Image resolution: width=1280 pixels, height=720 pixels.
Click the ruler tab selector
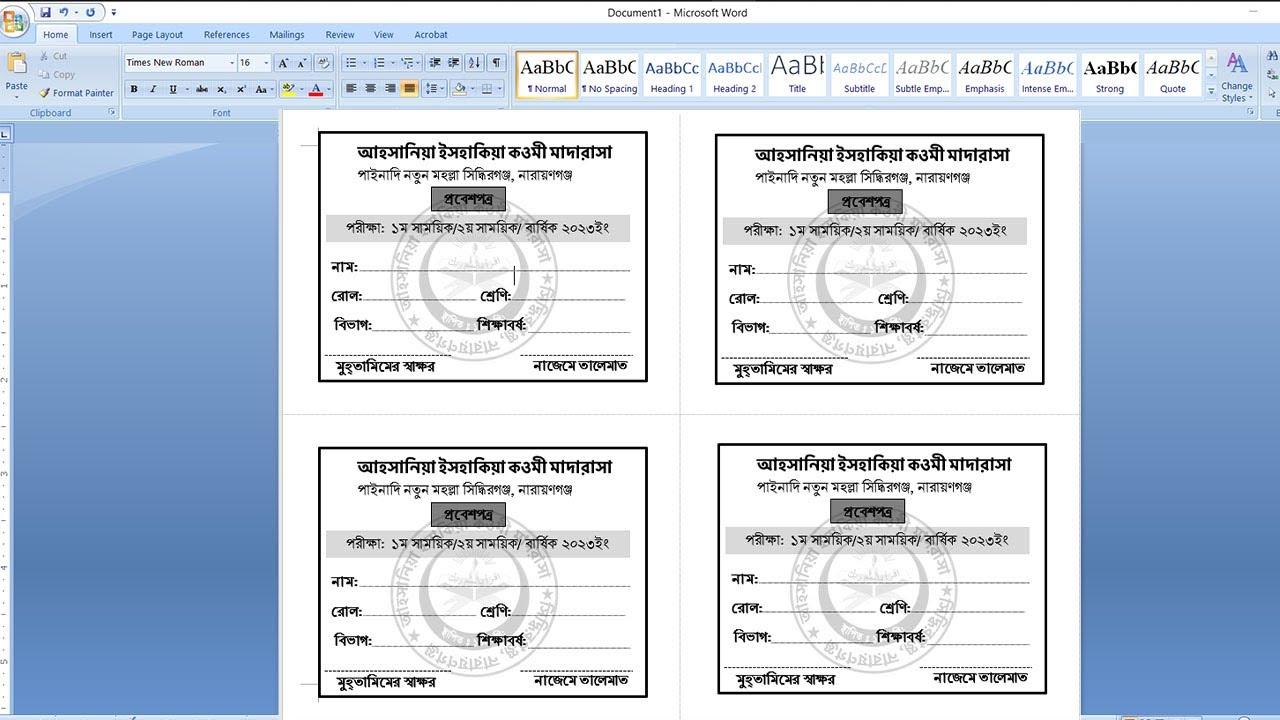coord(5,132)
